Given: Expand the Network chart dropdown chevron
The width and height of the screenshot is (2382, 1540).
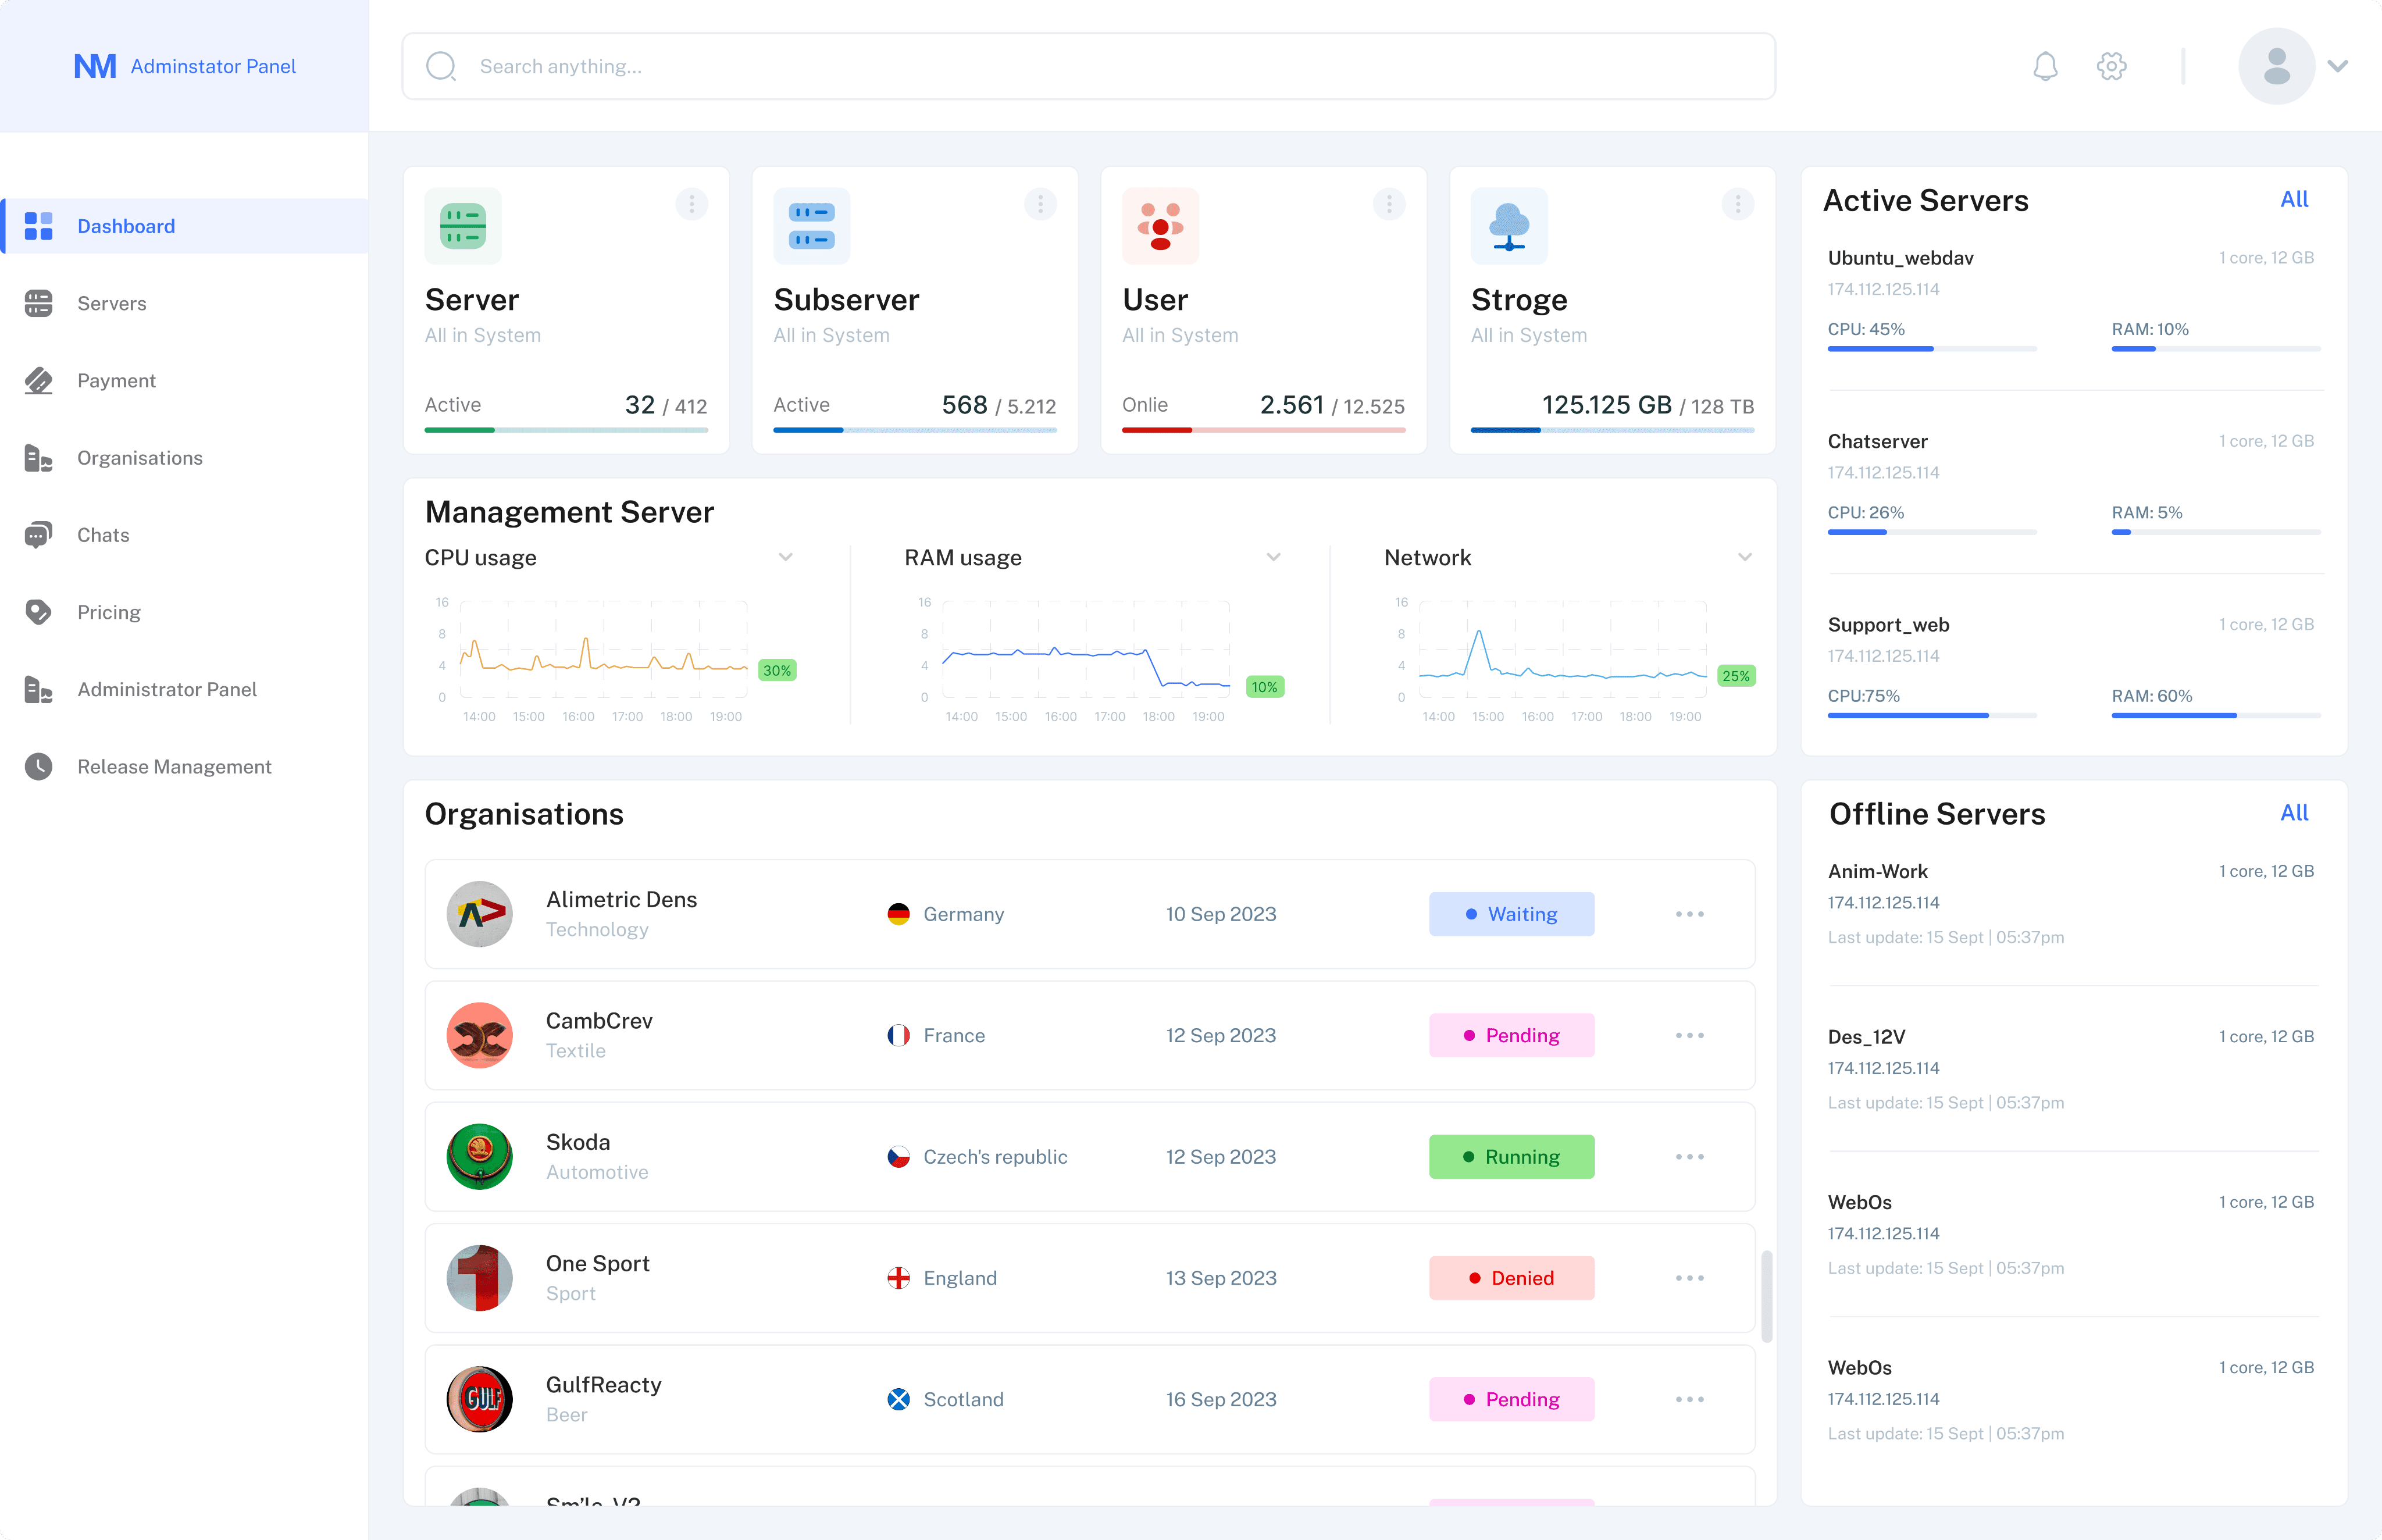Looking at the screenshot, I should 1744,557.
